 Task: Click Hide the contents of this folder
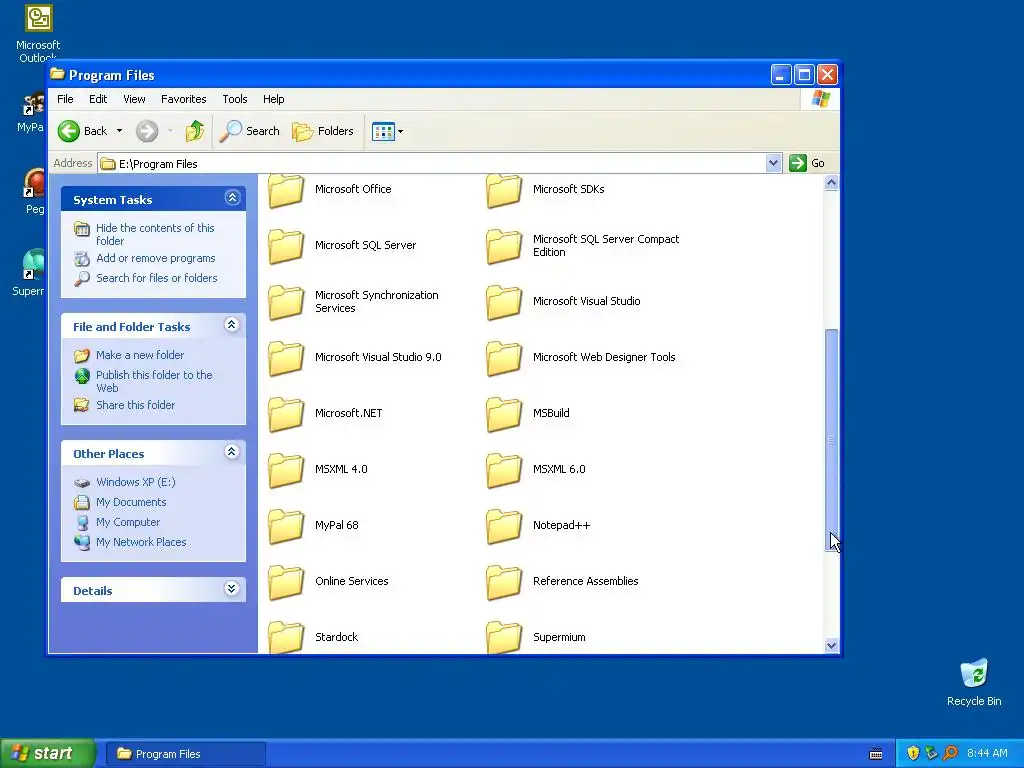pos(155,234)
